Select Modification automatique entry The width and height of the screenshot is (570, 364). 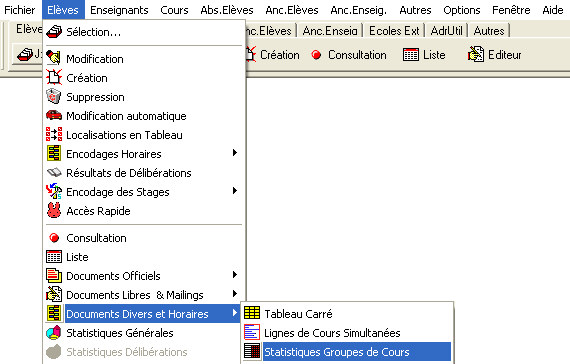pos(144,116)
